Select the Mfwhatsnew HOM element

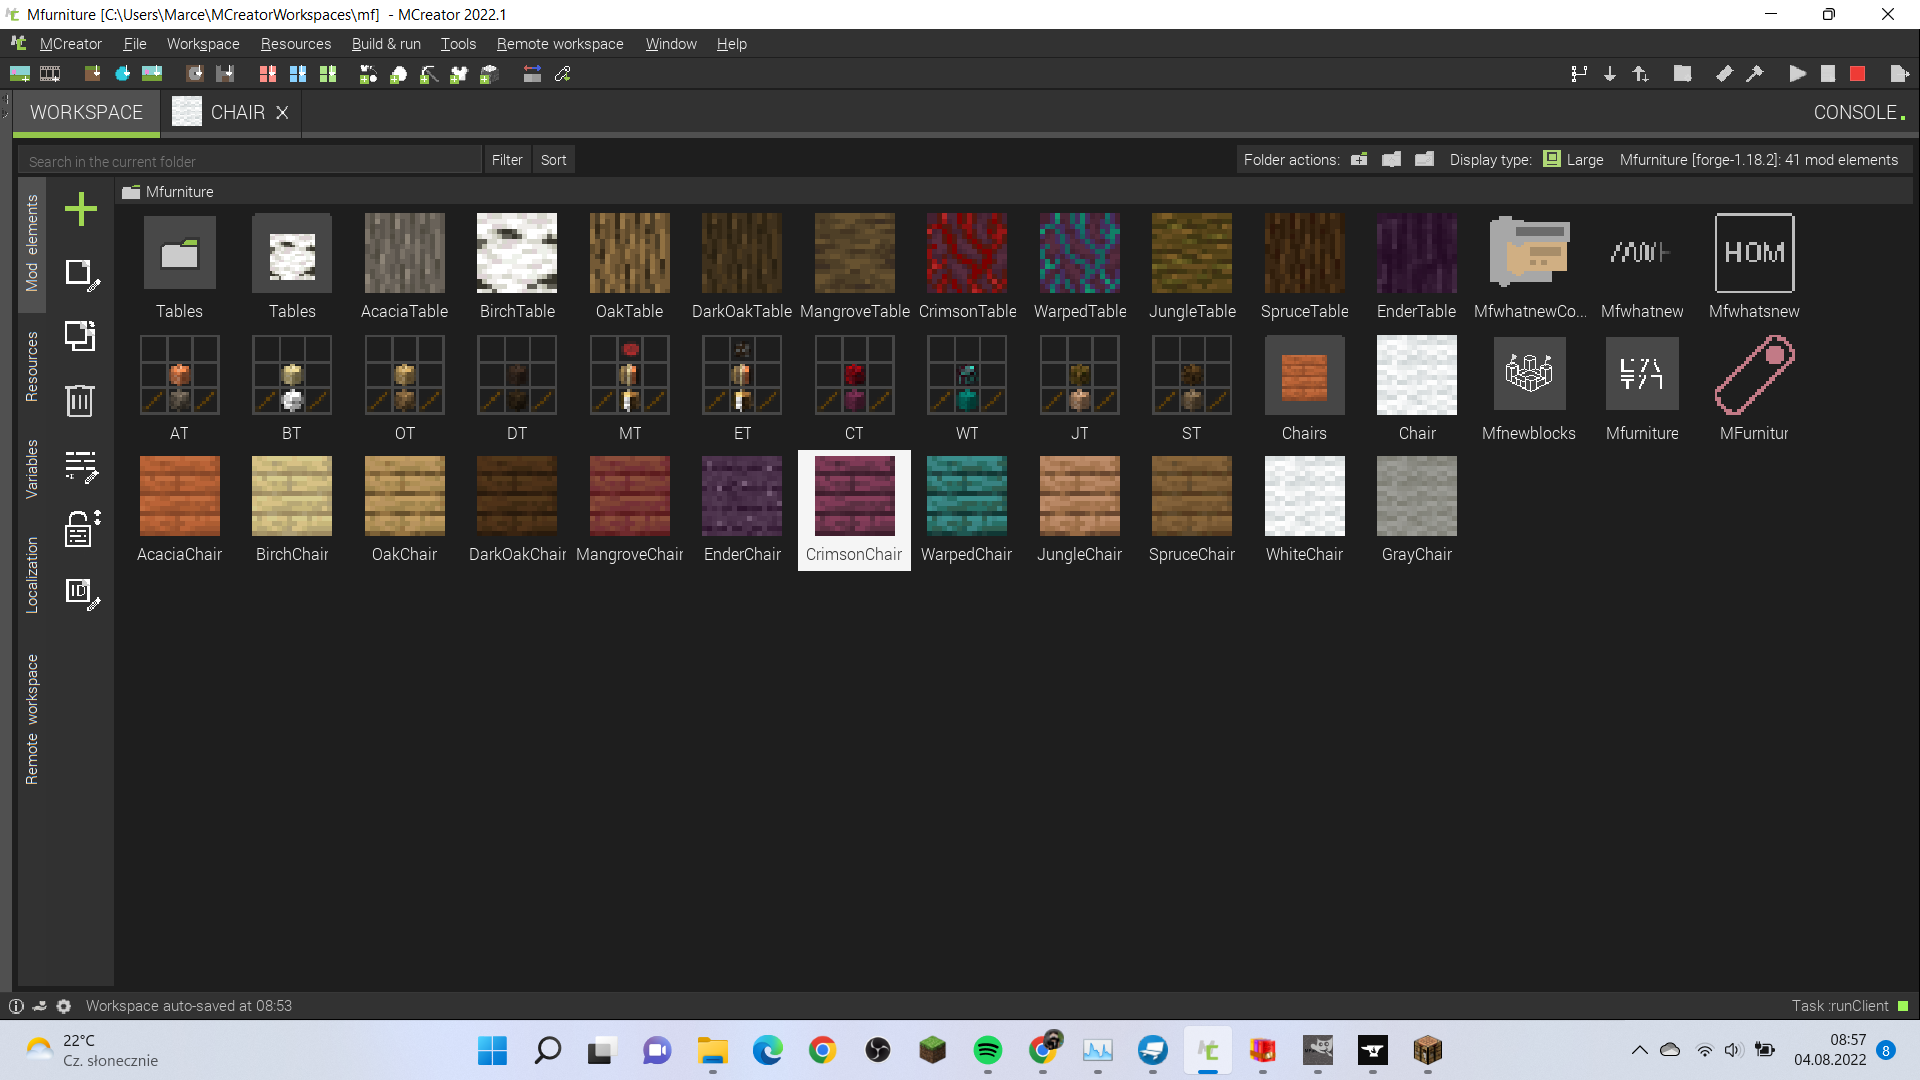[1754, 267]
